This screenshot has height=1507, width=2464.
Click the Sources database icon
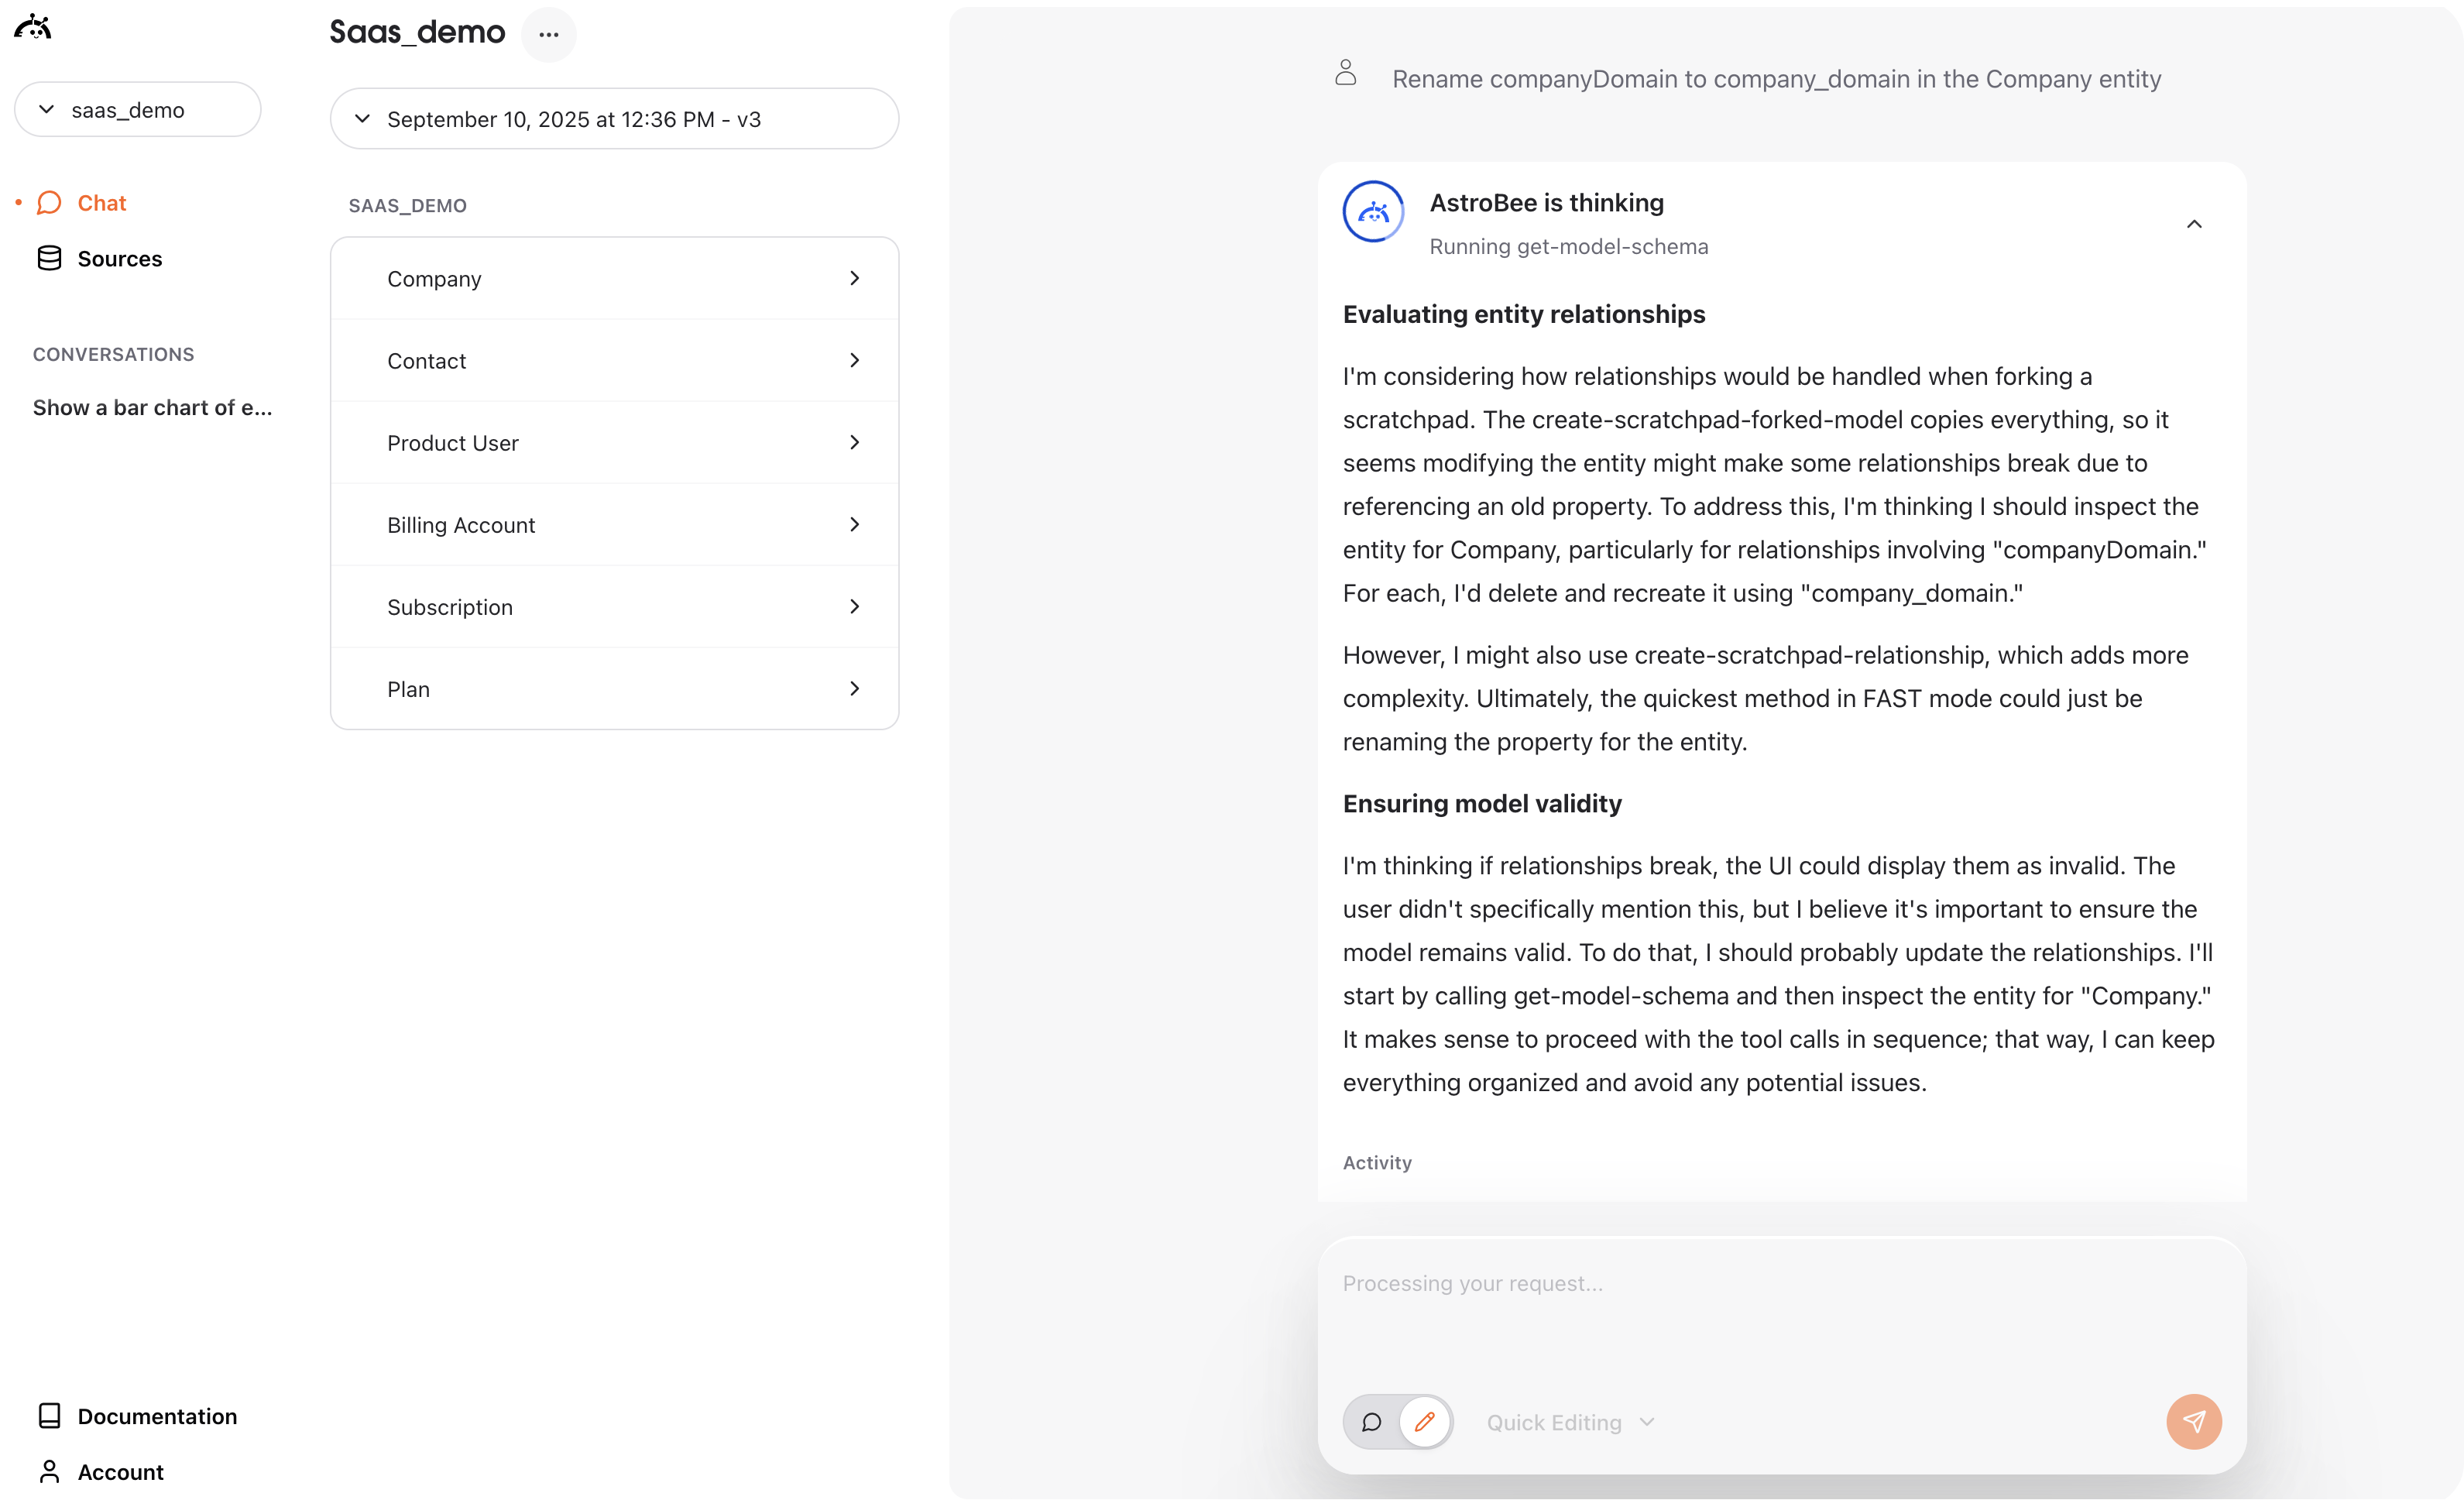pyautogui.click(x=49, y=259)
